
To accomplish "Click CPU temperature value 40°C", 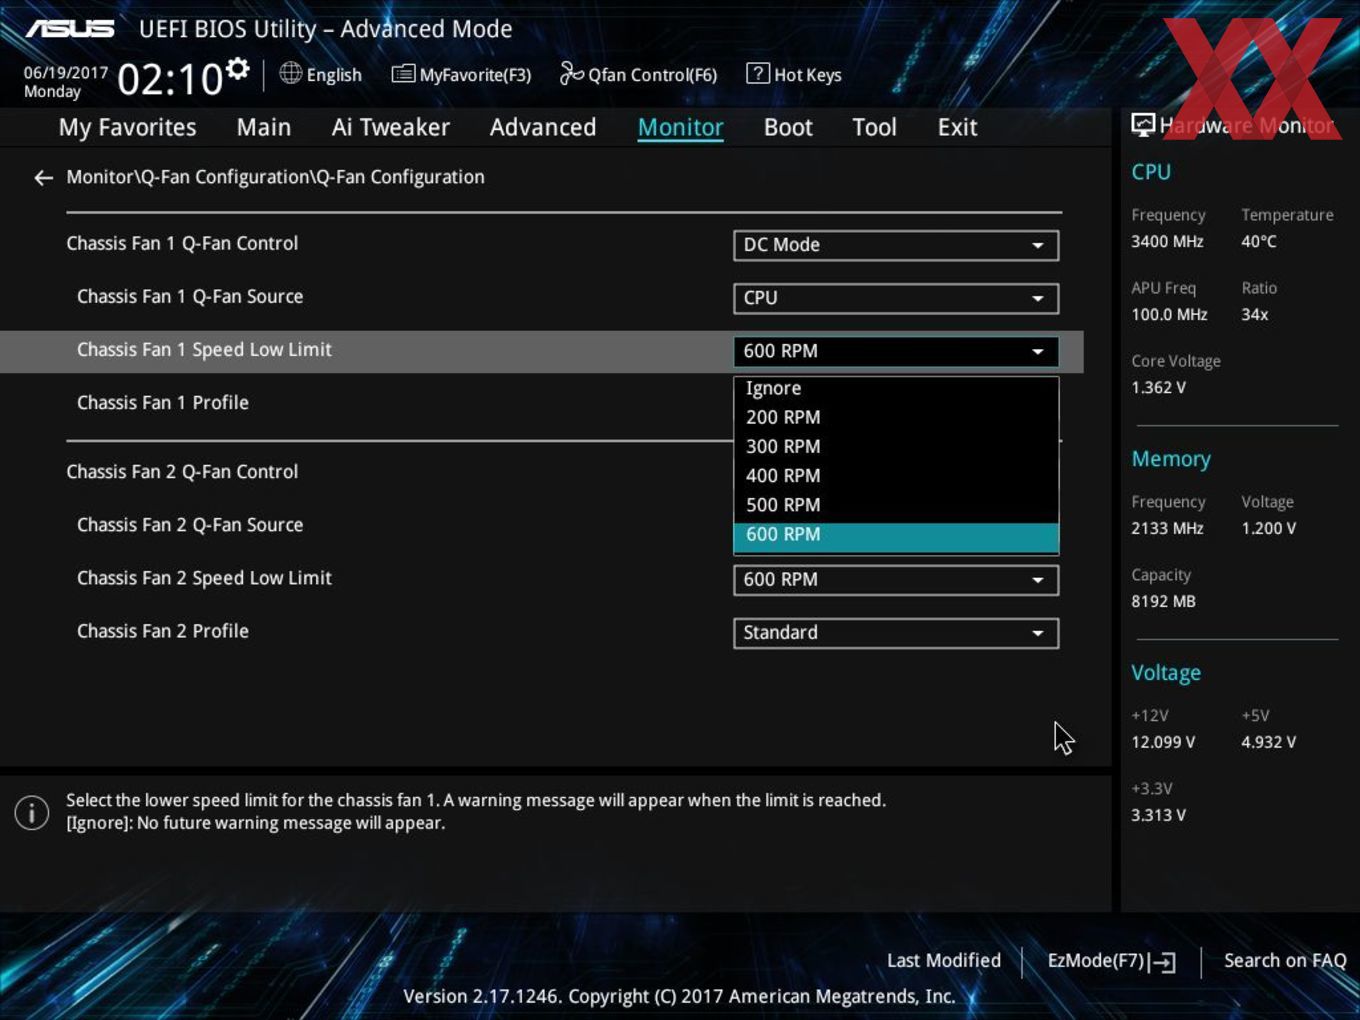I will tap(1259, 242).
